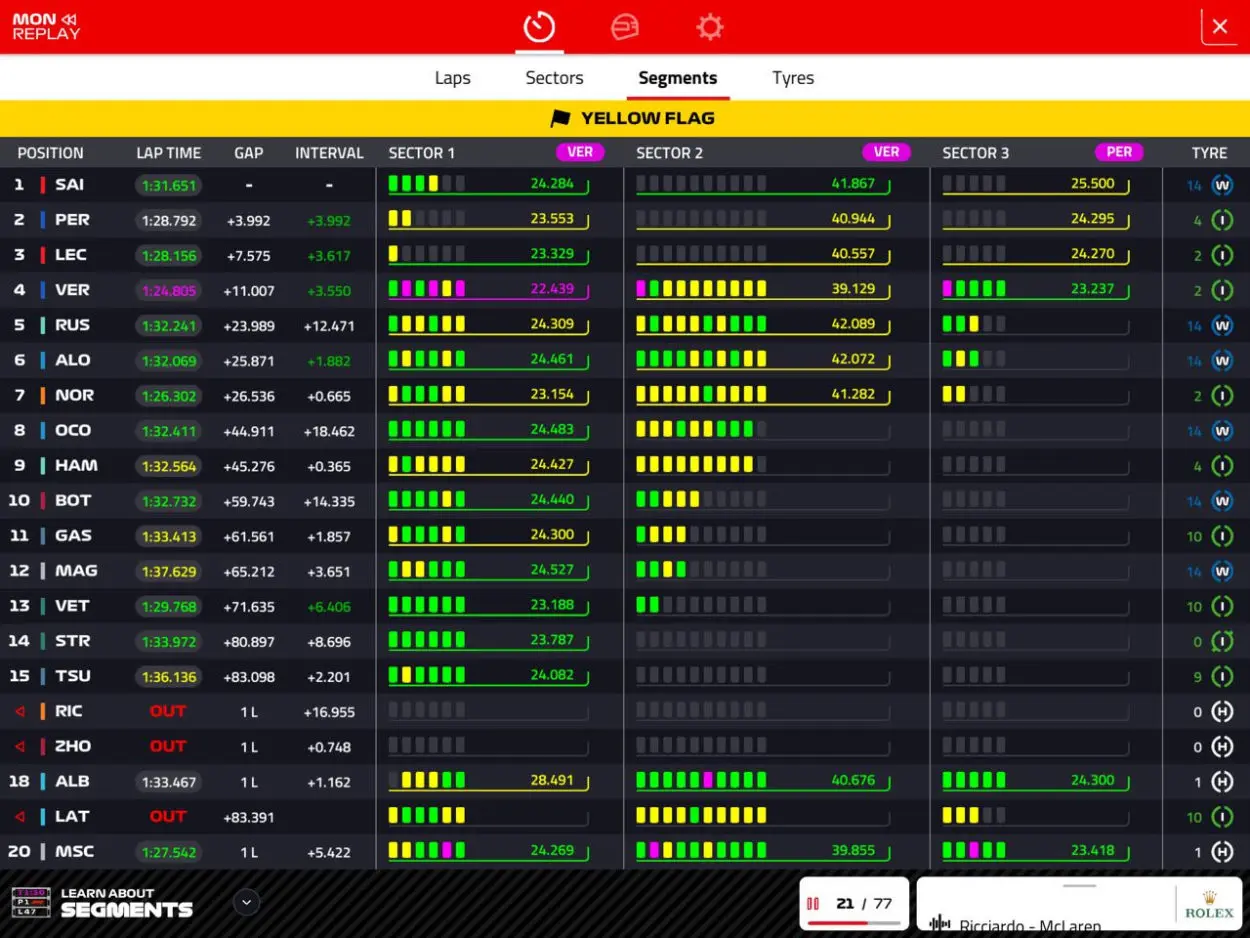Screen dimensions: 1250x938
Task: Open the Rolex sponsor logo
Action: pyautogui.click(x=1209, y=904)
